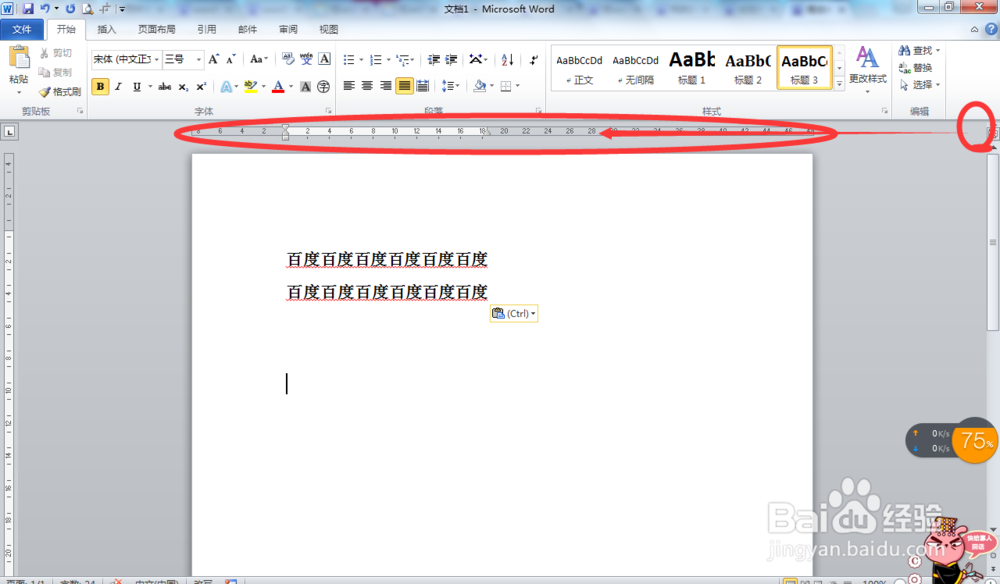Click the Cut (剪切) command
Screen dimensions: 1000x584
pyautogui.click(x=55, y=53)
